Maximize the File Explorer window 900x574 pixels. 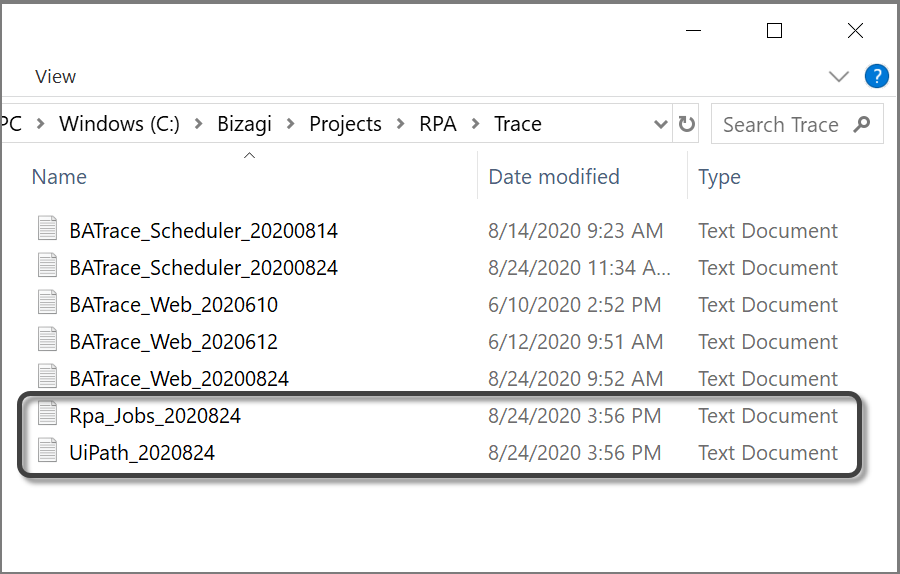(774, 30)
